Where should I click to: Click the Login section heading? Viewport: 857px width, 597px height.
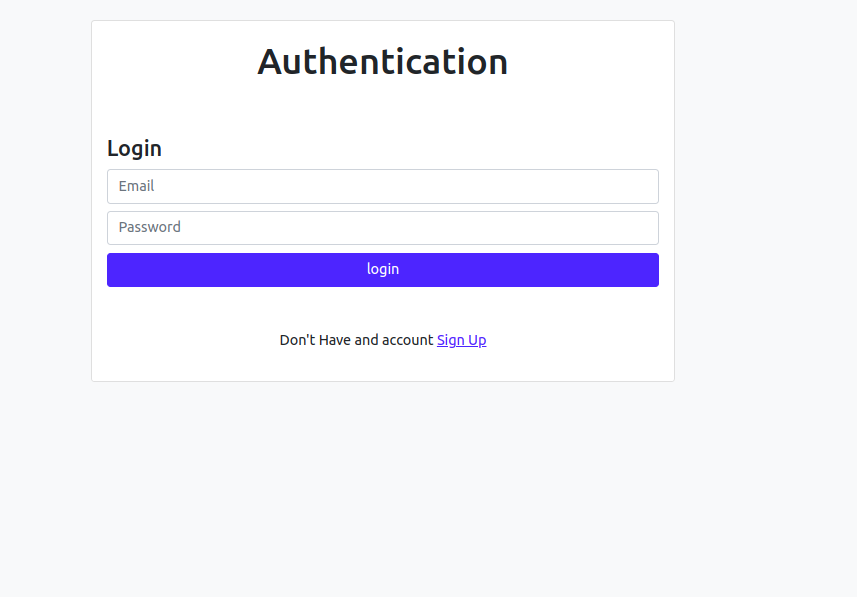134,148
